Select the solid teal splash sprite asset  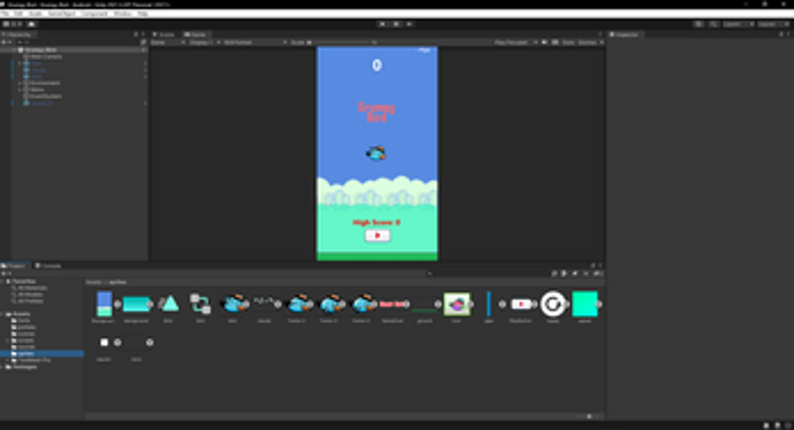pyautogui.click(x=585, y=304)
